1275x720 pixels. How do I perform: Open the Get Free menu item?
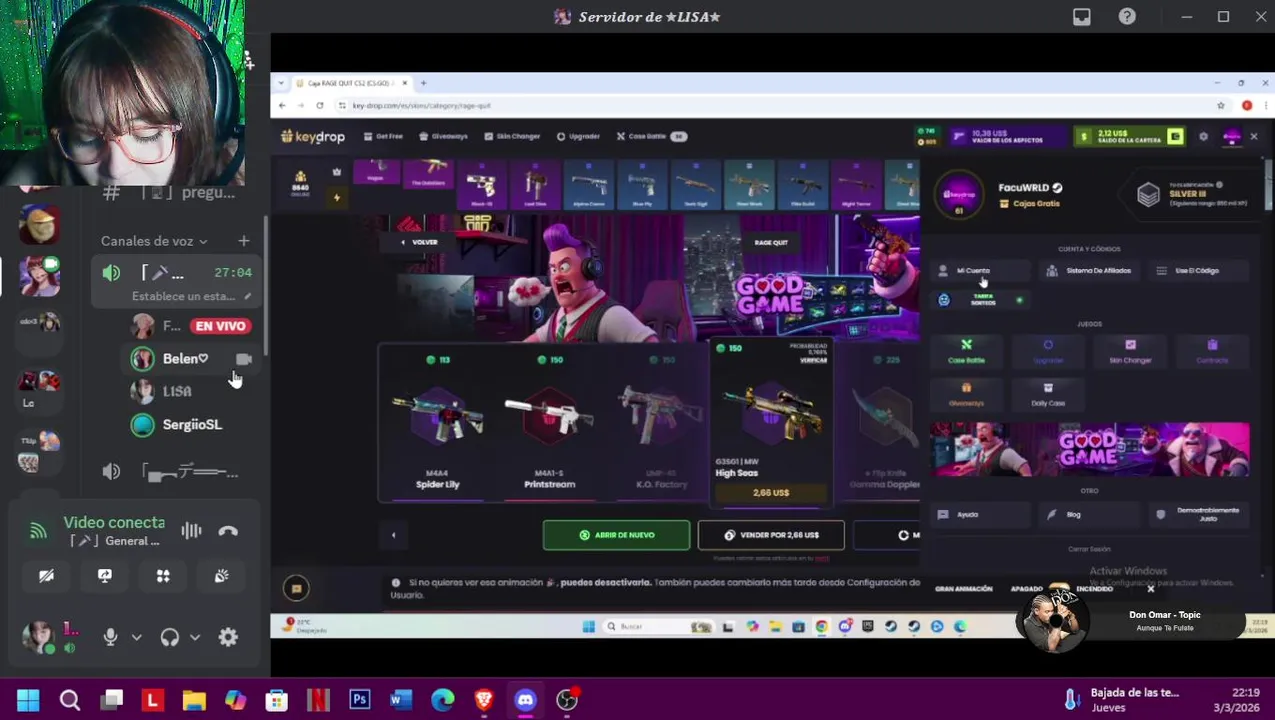pyautogui.click(x=383, y=136)
